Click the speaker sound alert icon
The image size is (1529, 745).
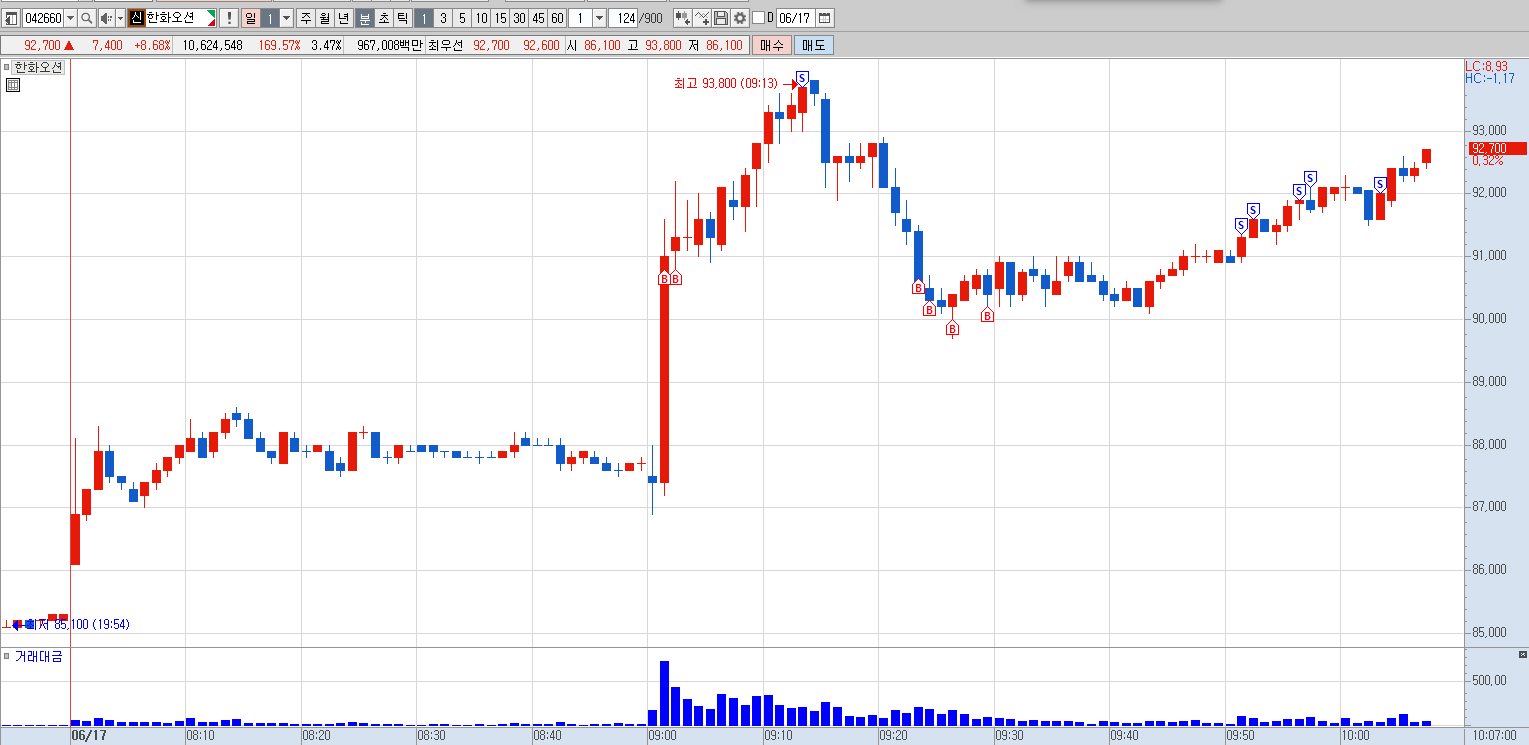(106, 18)
